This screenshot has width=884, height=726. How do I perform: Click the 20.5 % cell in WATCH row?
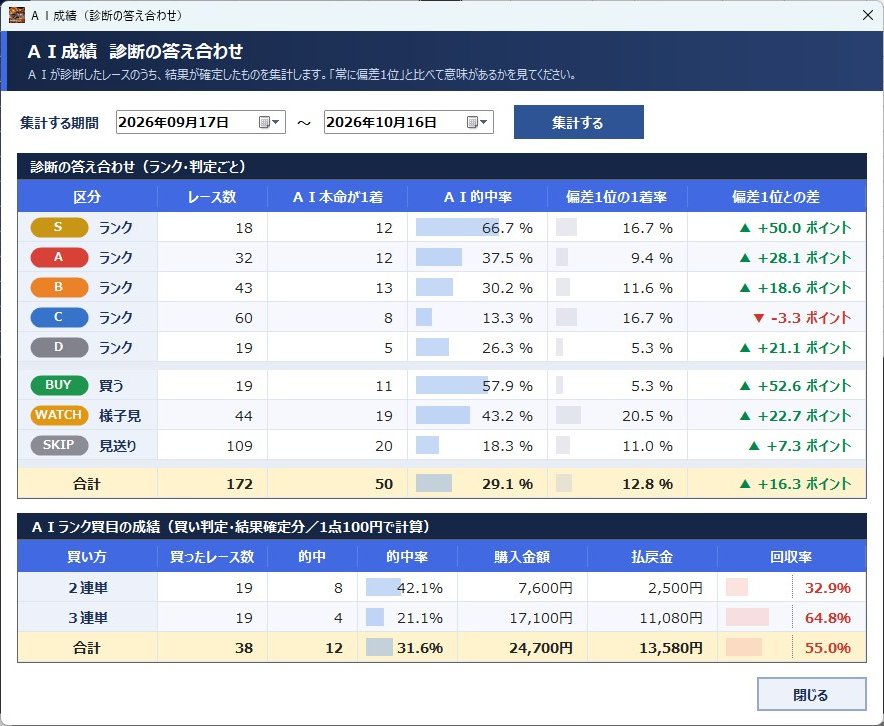pyautogui.click(x=617, y=415)
